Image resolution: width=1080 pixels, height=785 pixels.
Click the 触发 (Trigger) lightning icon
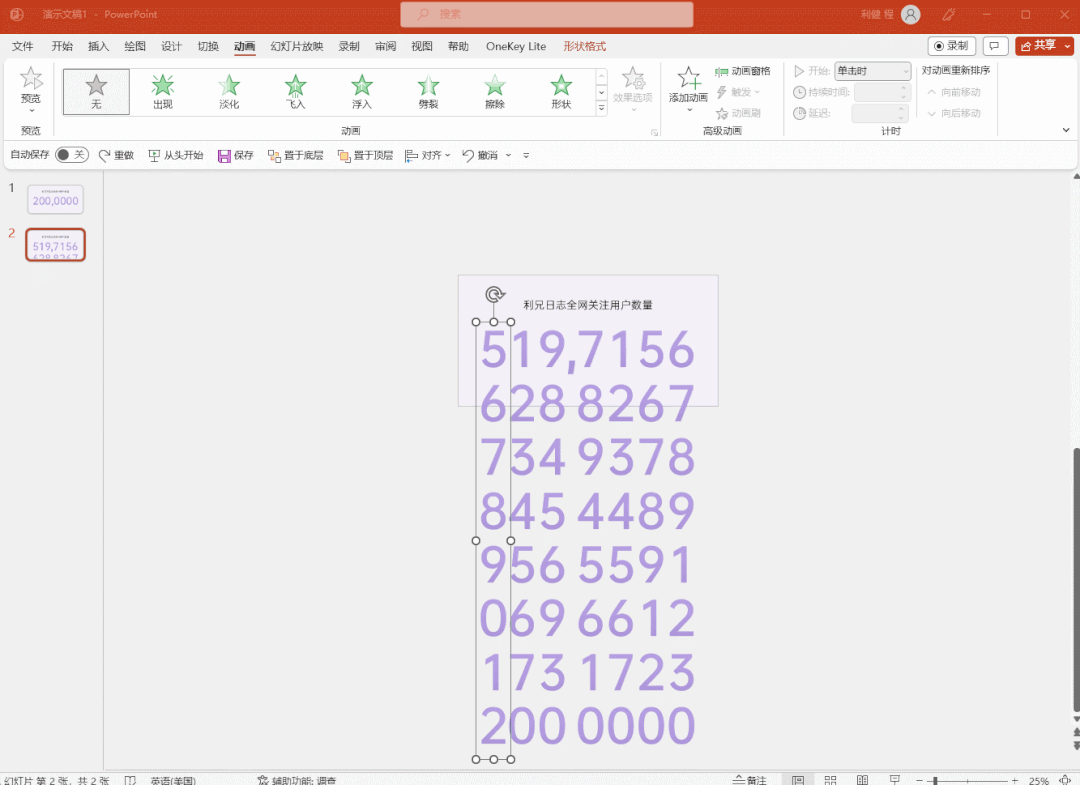click(x=722, y=92)
